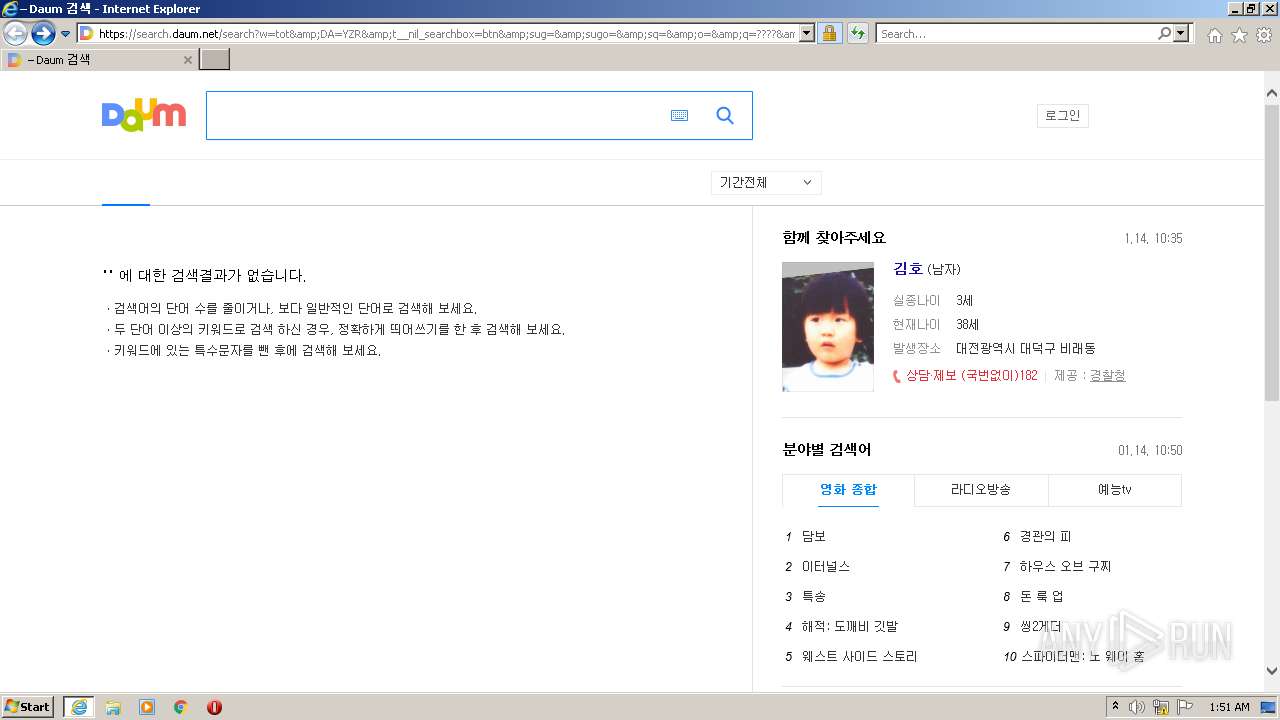Click the 로그인 login button
The width and height of the screenshot is (1280, 720).
point(1062,116)
